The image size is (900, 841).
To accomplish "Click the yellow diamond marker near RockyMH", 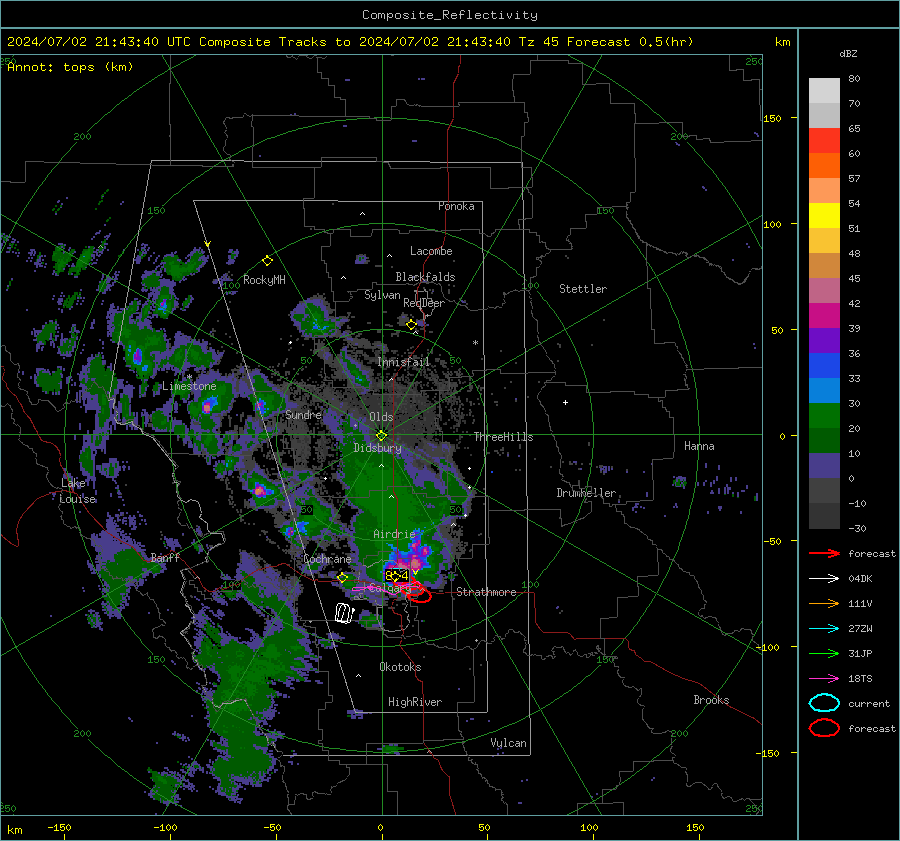I will (267, 261).
